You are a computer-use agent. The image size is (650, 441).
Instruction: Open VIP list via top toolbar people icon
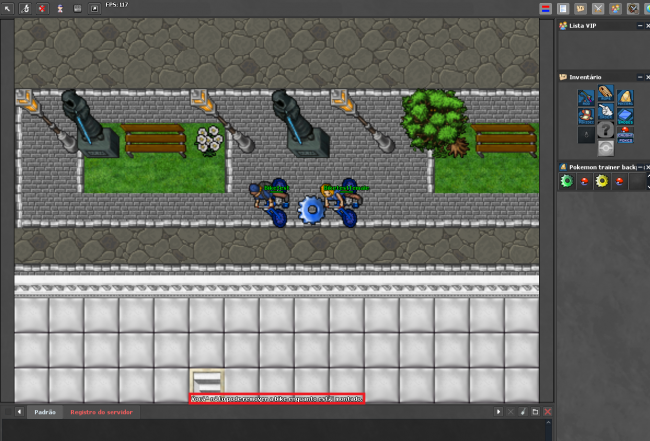coord(615,8)
